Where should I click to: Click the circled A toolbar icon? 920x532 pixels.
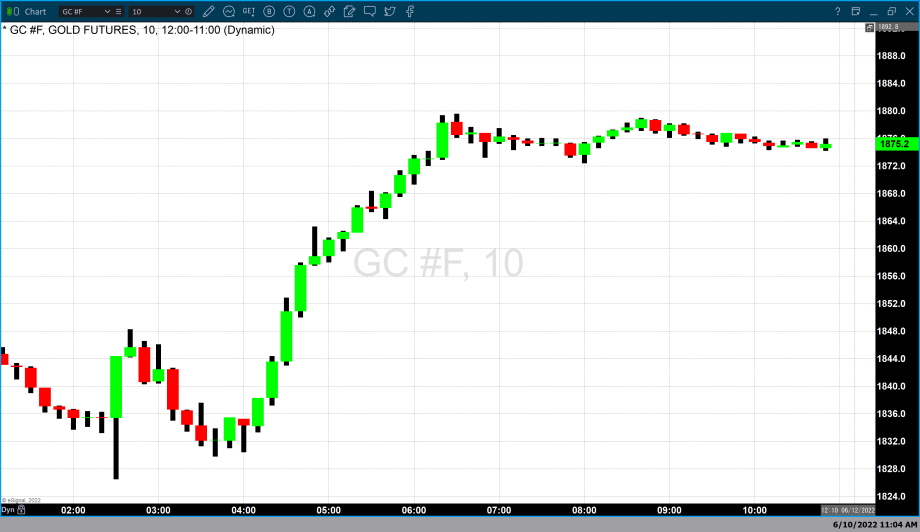pyautogui.click(x=309, y=11)
